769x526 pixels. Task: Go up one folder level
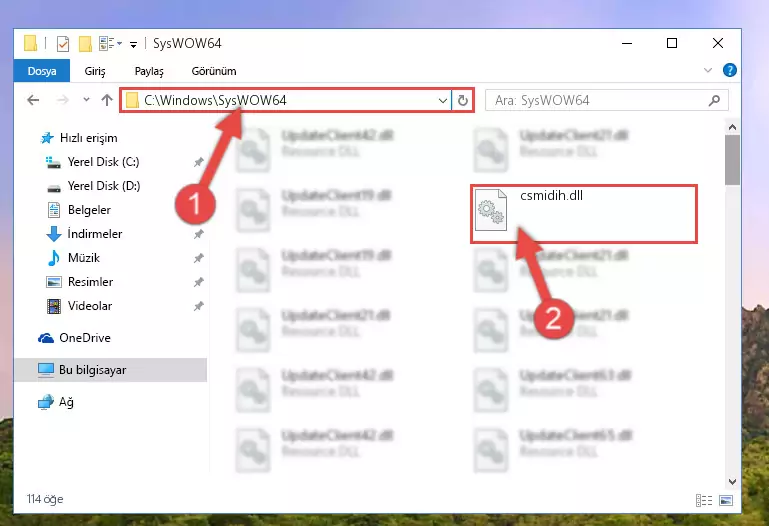point(107,100)
